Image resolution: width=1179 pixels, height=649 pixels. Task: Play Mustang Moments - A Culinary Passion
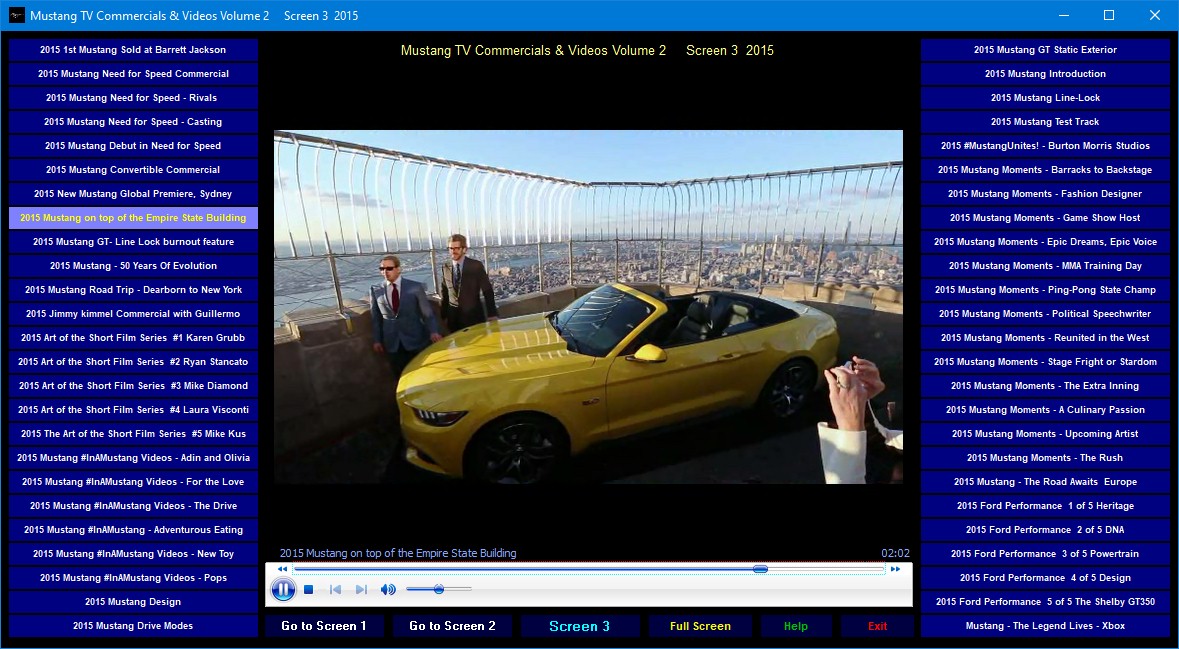1045,410
